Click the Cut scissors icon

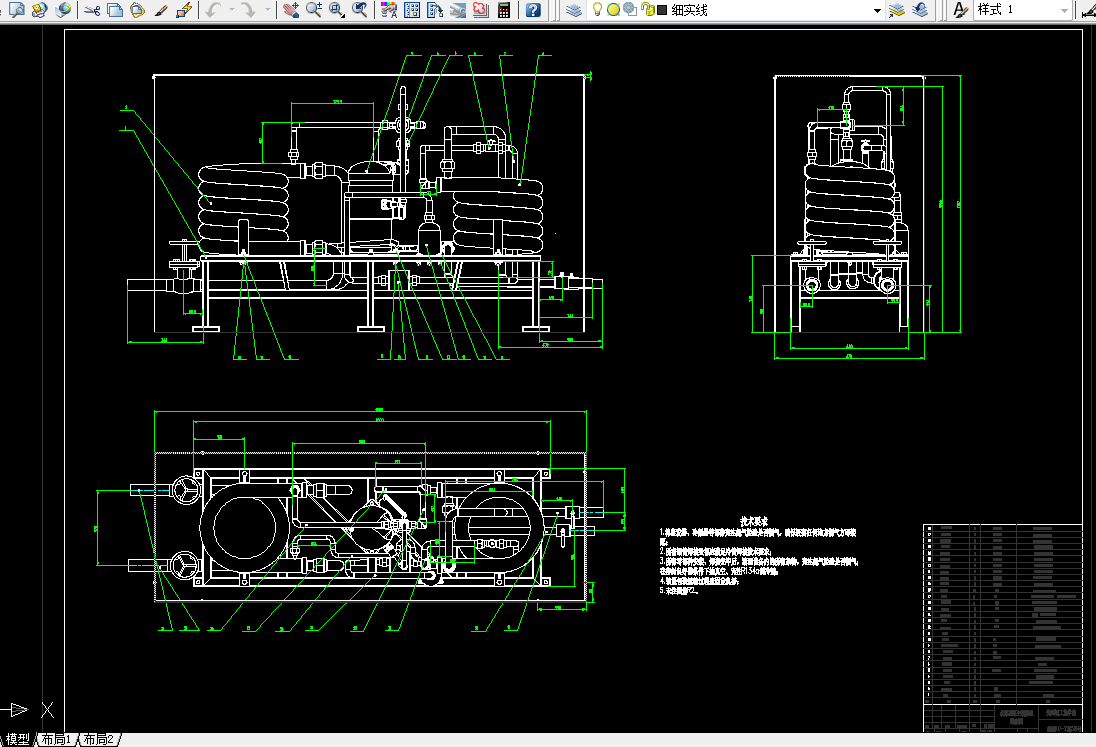[x=92, y=10]
